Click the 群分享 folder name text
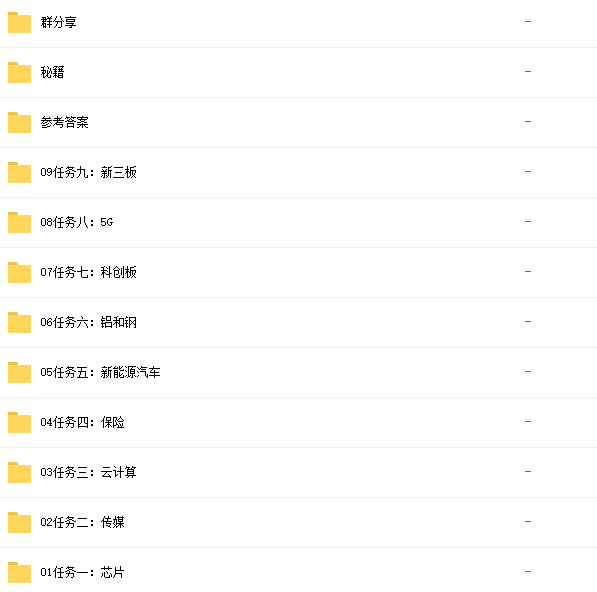 (58, 22)
